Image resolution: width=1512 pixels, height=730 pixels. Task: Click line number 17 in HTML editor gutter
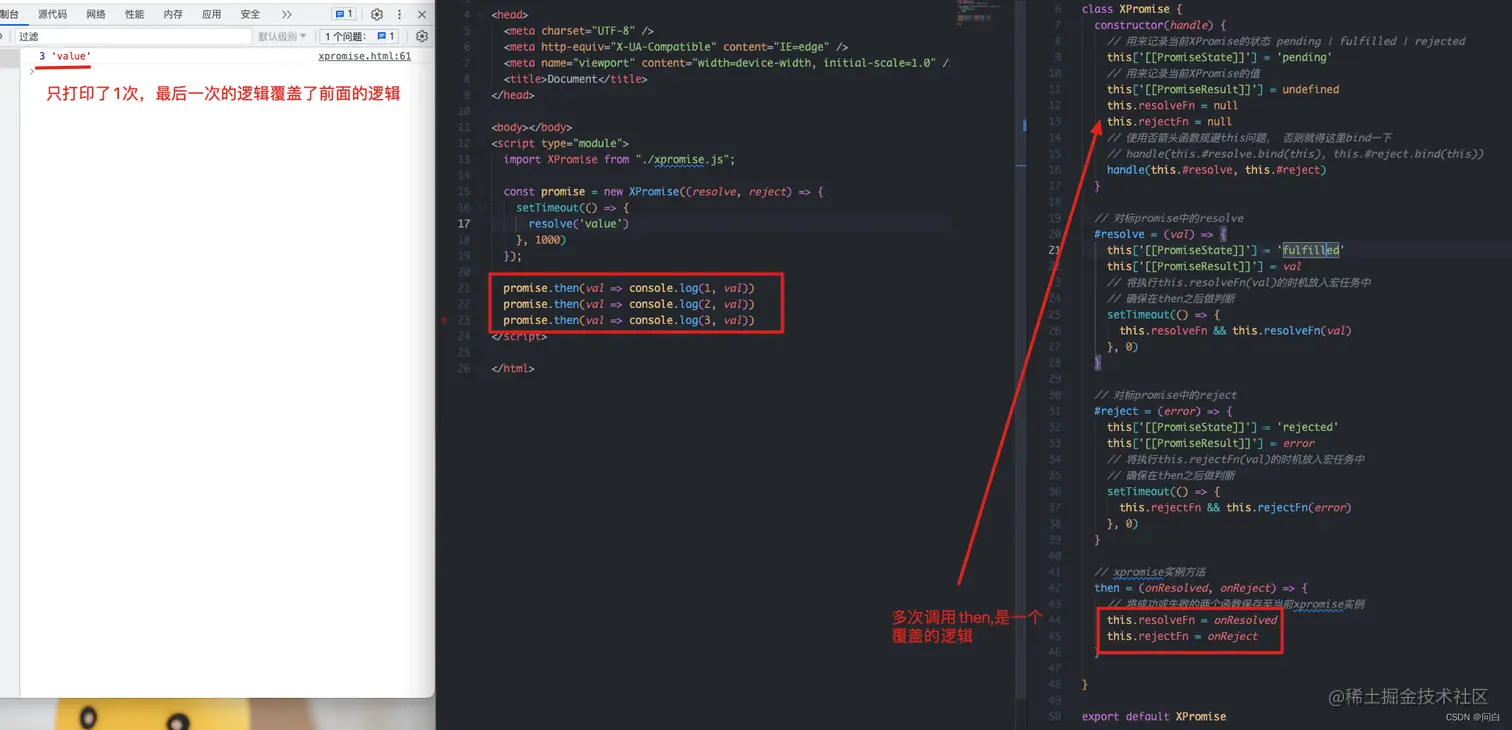(464, 224)
